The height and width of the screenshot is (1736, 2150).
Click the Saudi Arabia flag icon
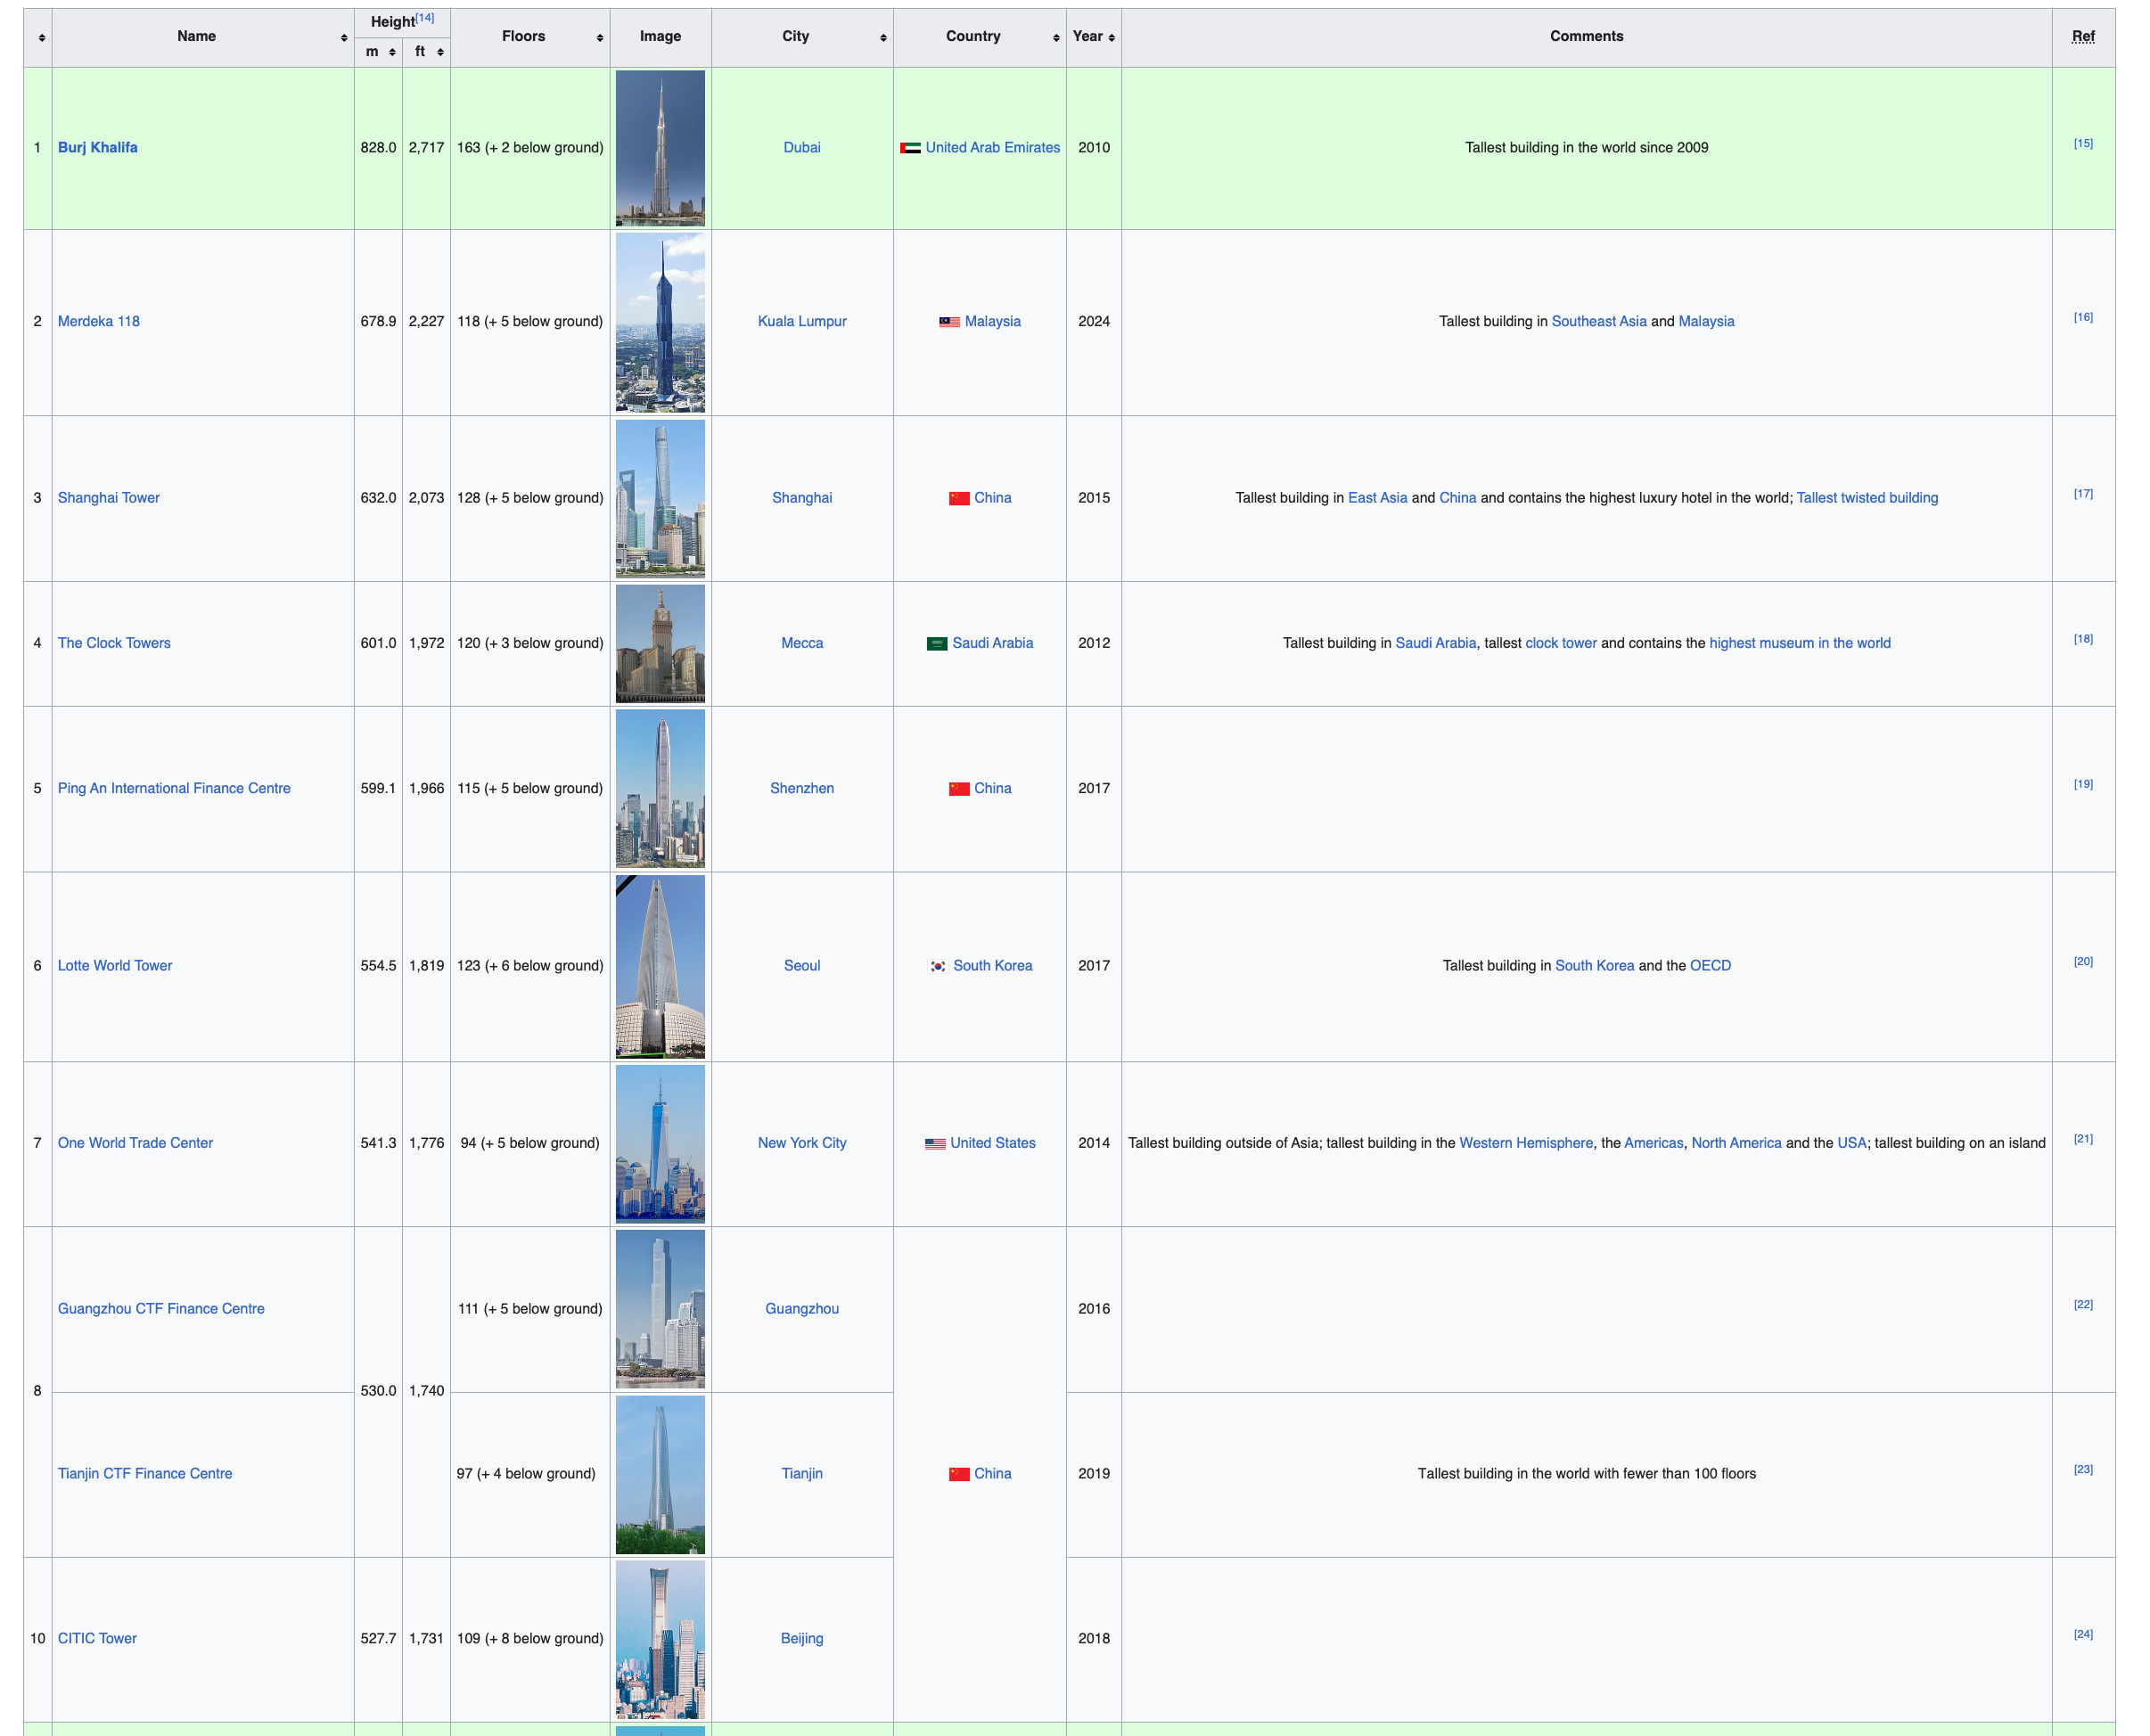pos(937,644)
